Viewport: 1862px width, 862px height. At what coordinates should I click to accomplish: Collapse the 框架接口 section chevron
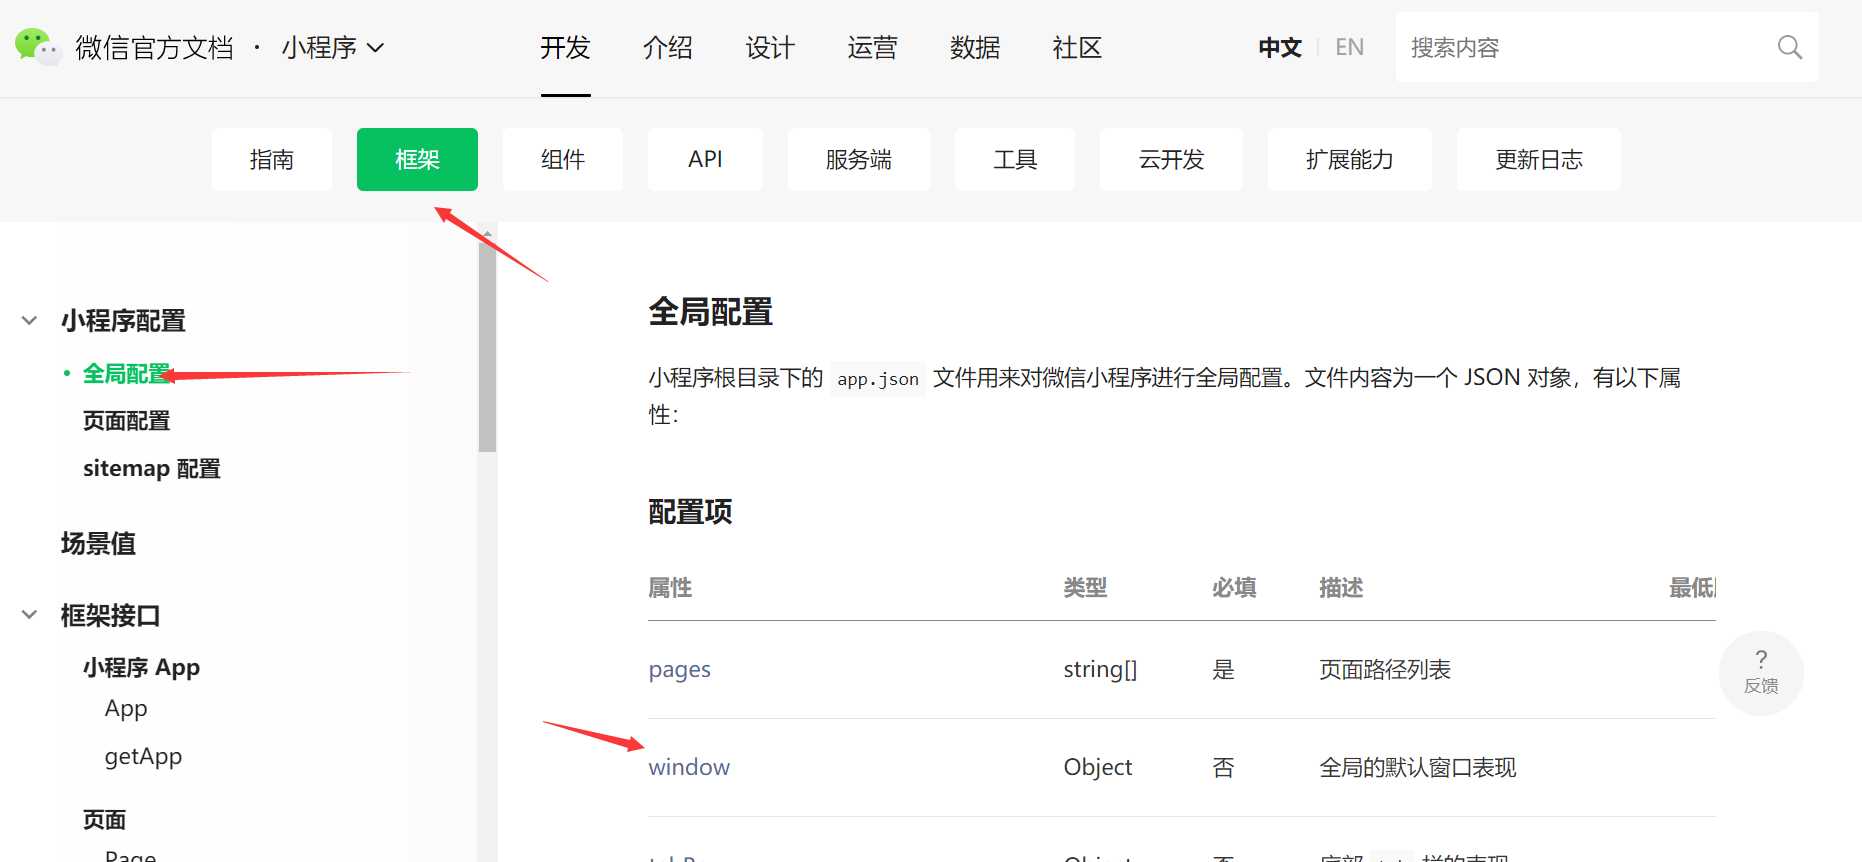(x=29, y=615)
